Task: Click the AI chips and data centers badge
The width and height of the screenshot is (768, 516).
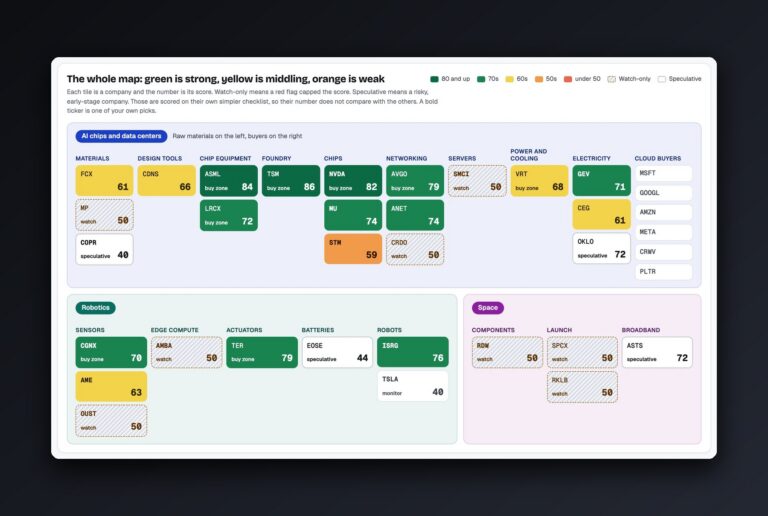Action: tap(121, 136)
